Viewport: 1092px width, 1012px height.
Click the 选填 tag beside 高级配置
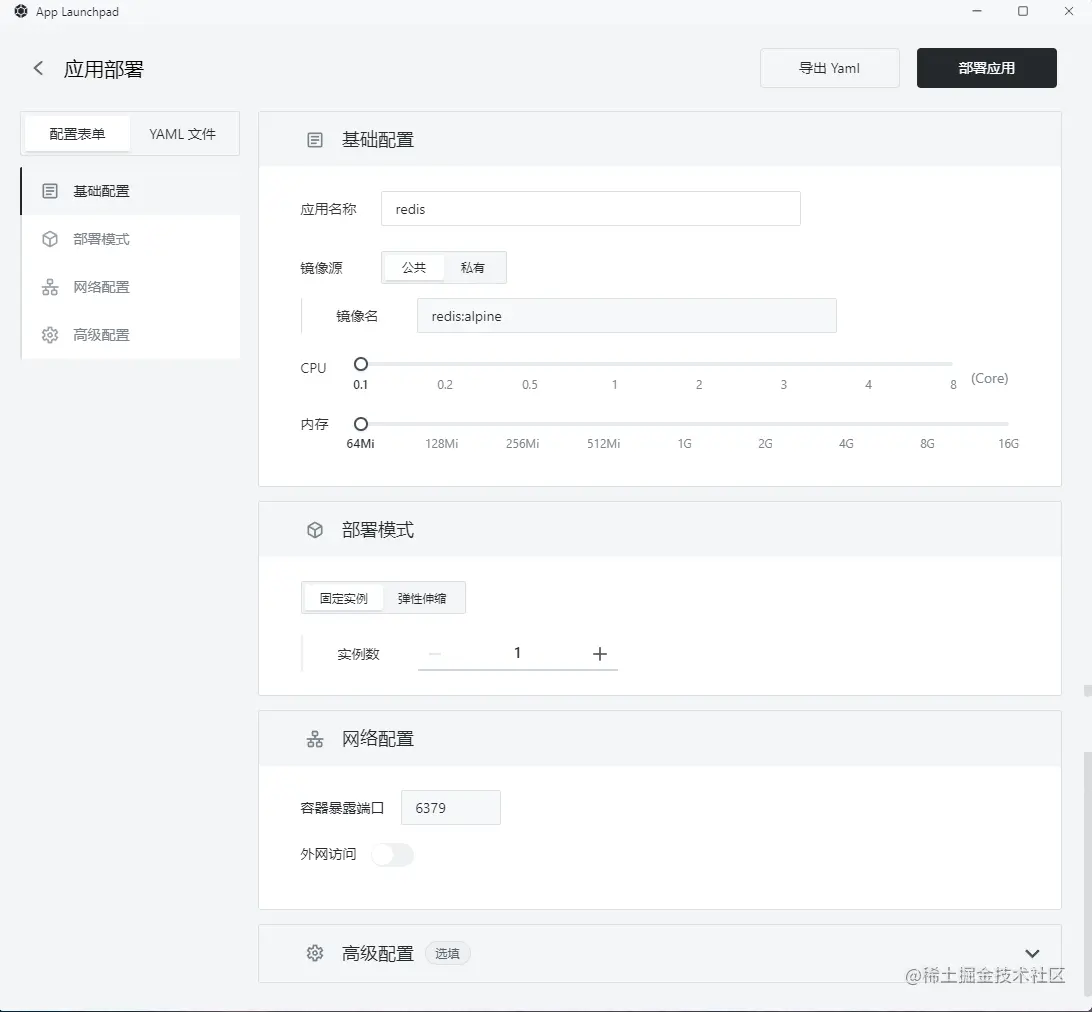(x=447, y=953)
